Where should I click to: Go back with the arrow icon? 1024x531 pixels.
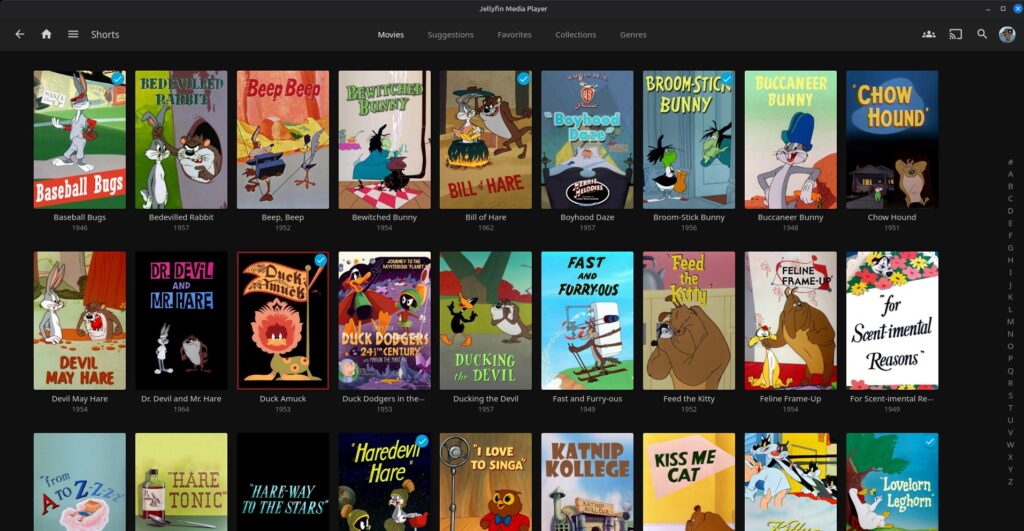20,35
